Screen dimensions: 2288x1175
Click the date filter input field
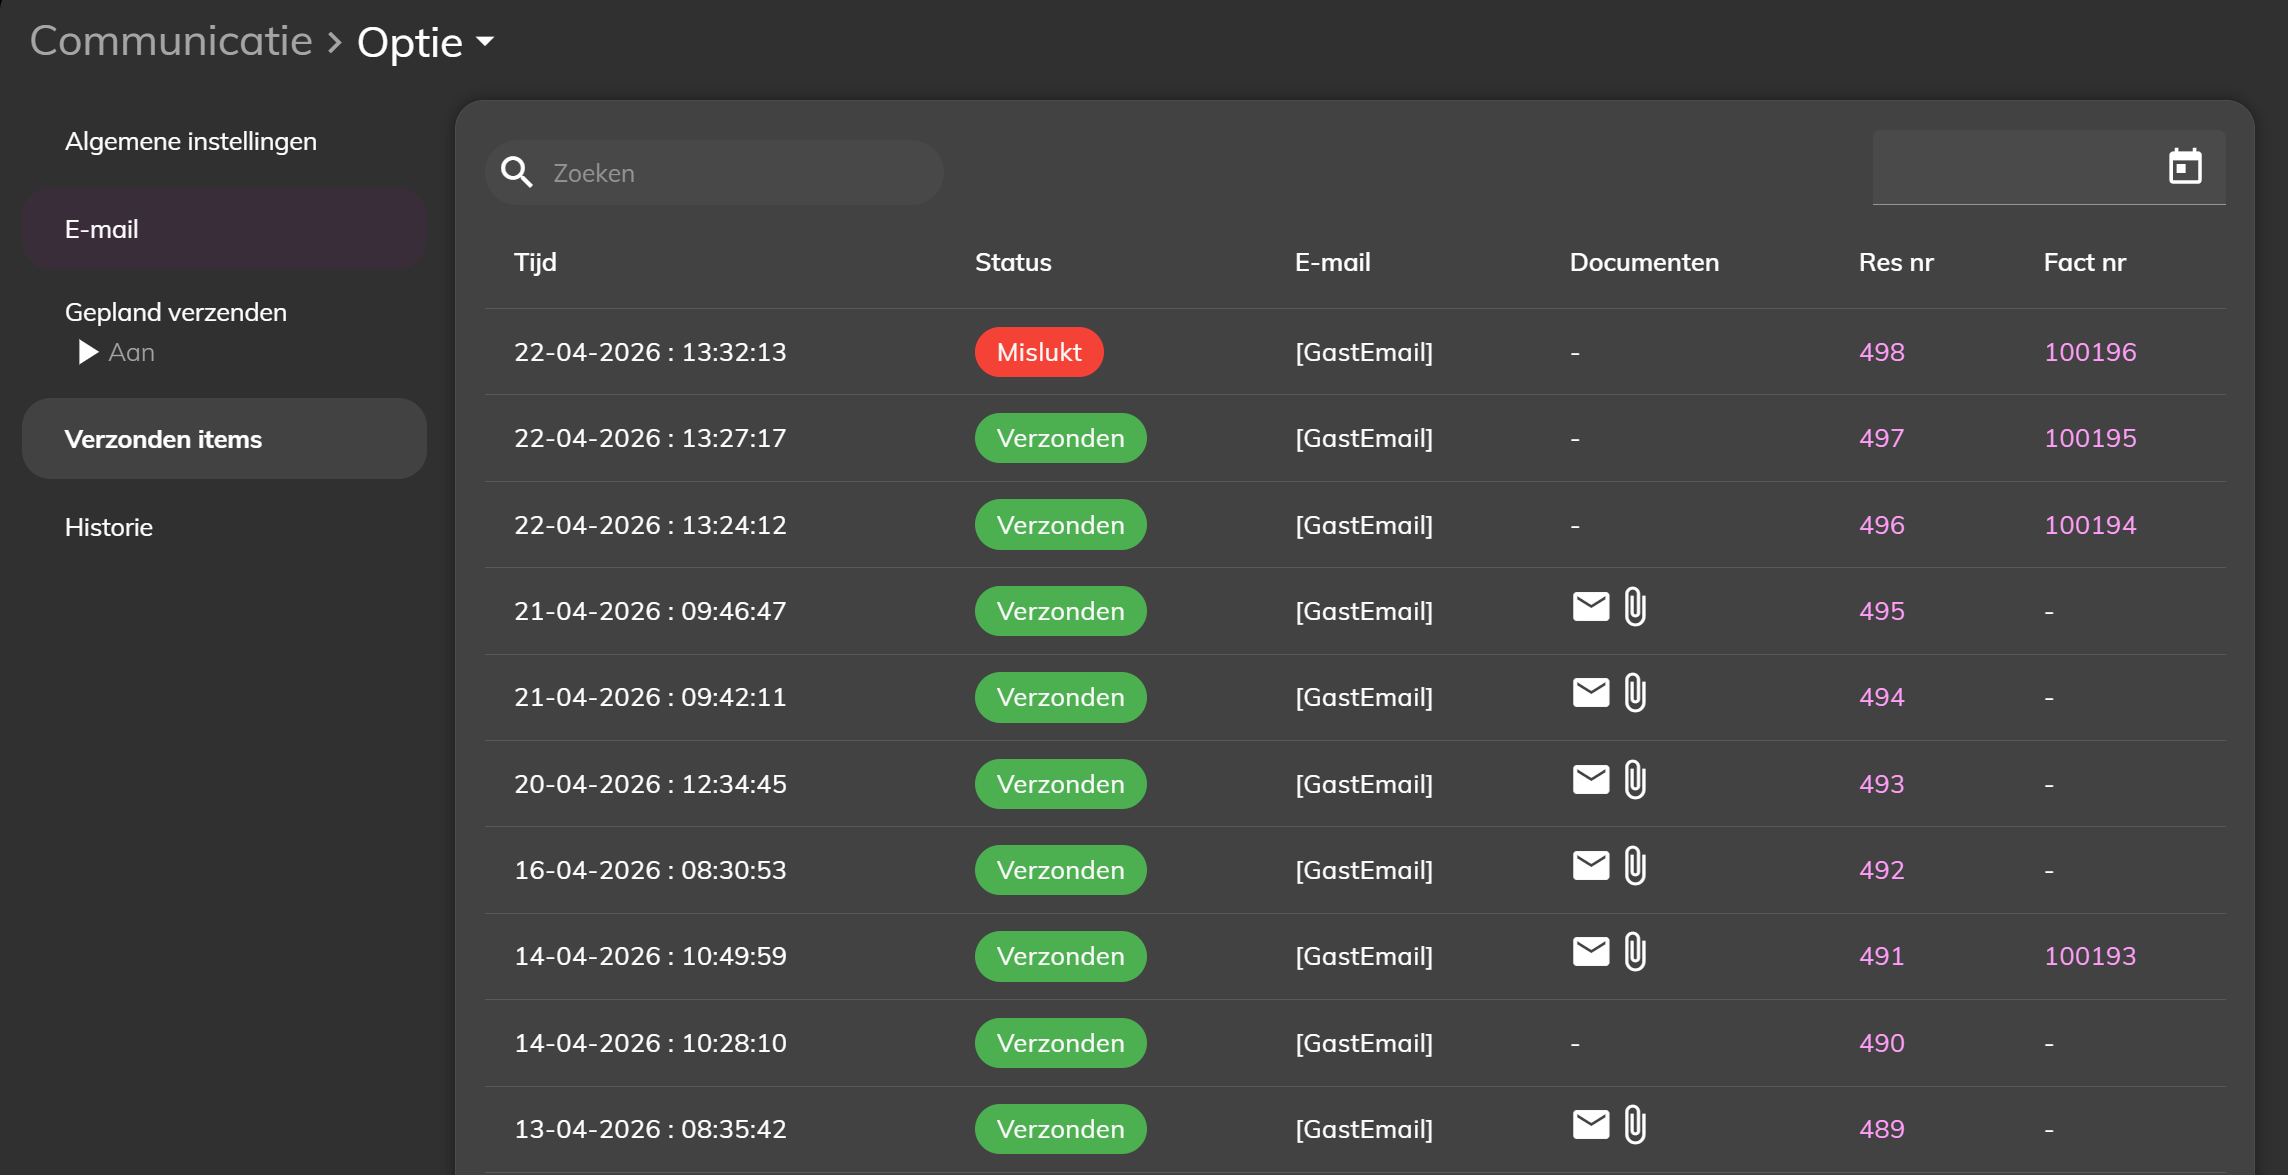point(2049,167)
